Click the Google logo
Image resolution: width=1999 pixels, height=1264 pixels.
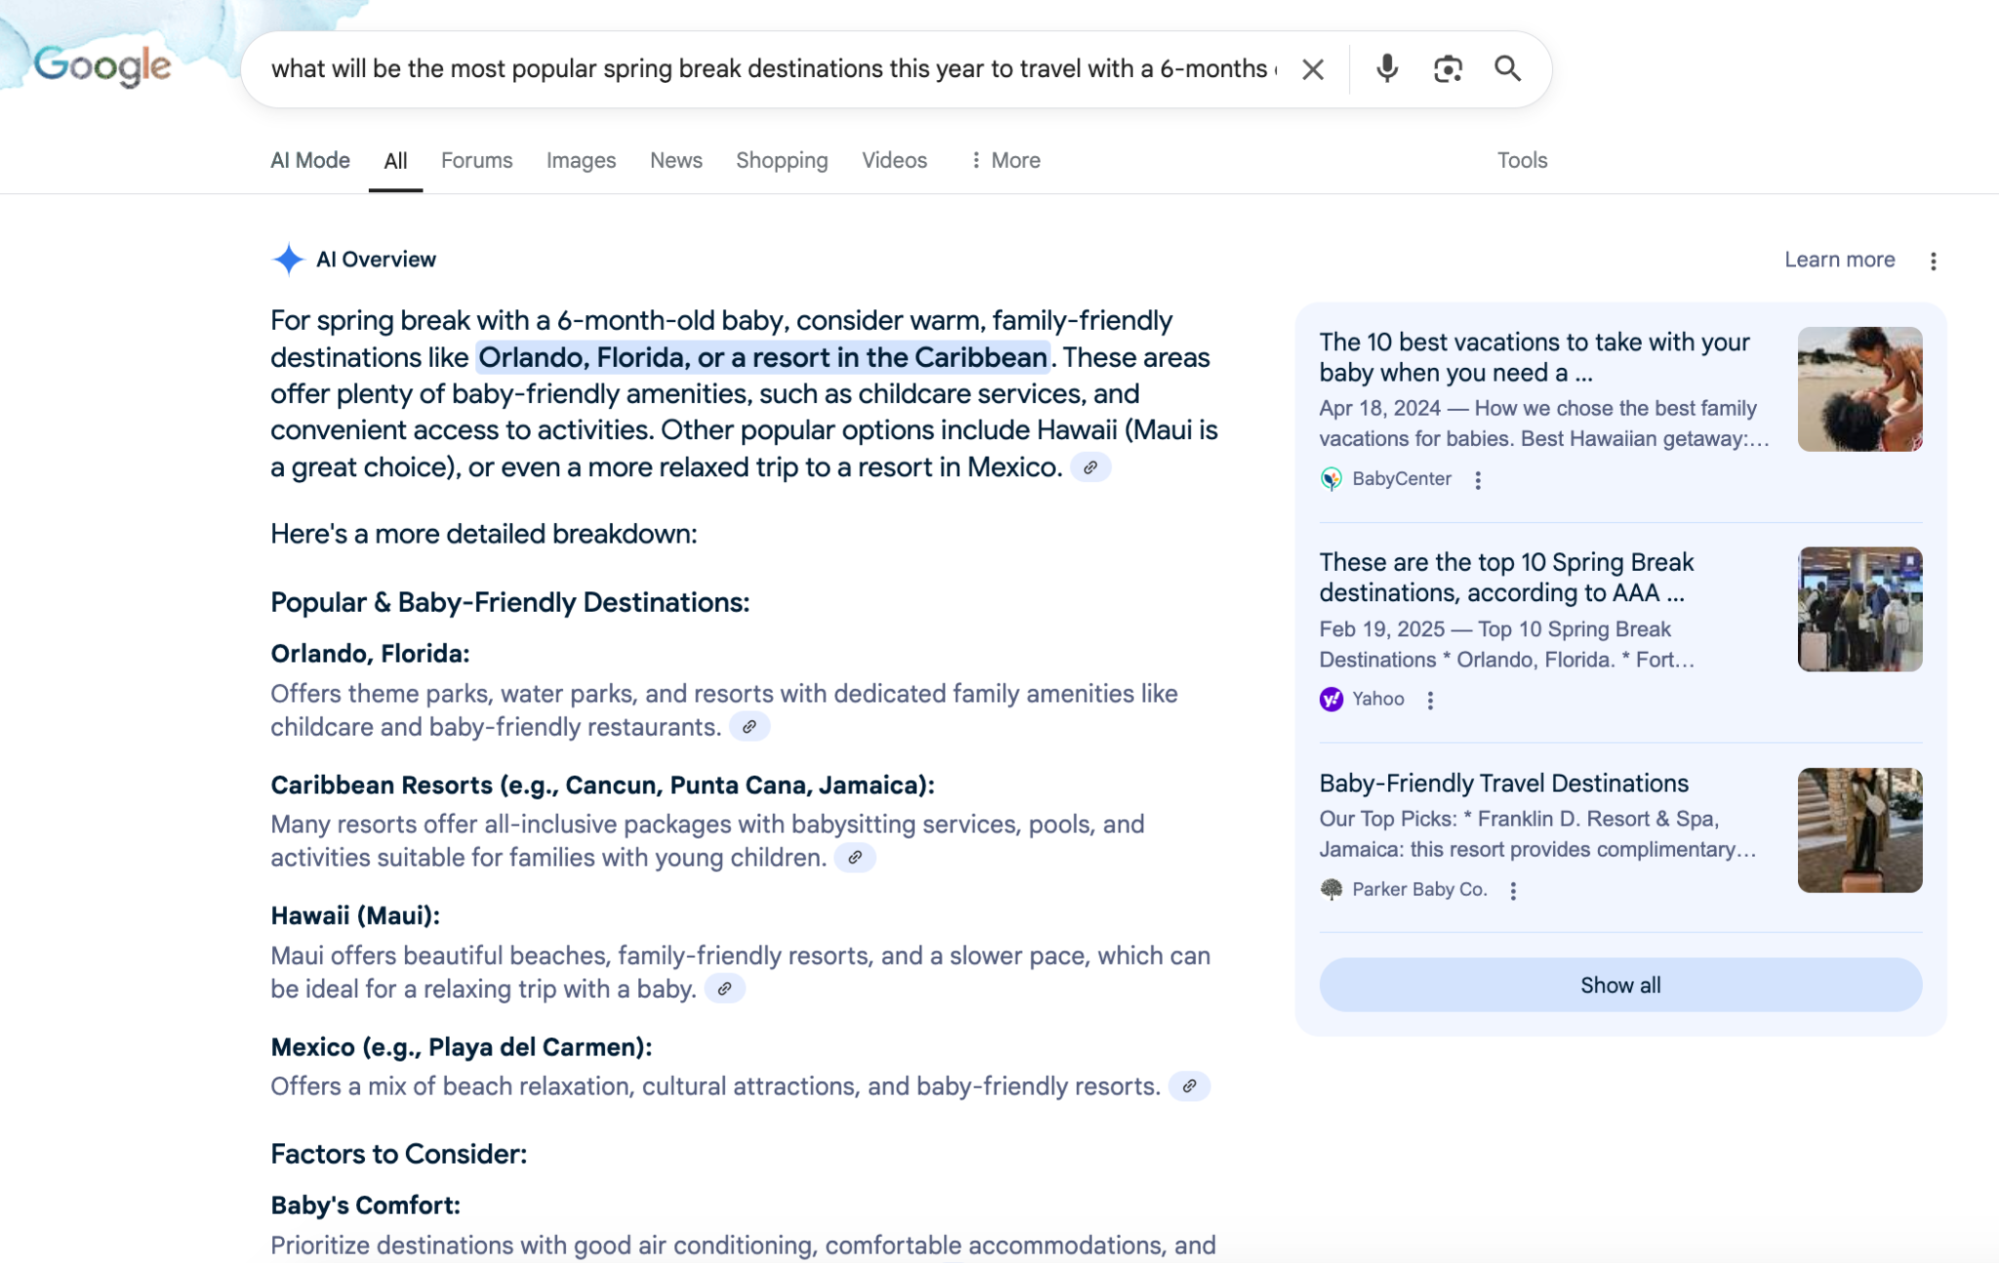coord(102,66)
